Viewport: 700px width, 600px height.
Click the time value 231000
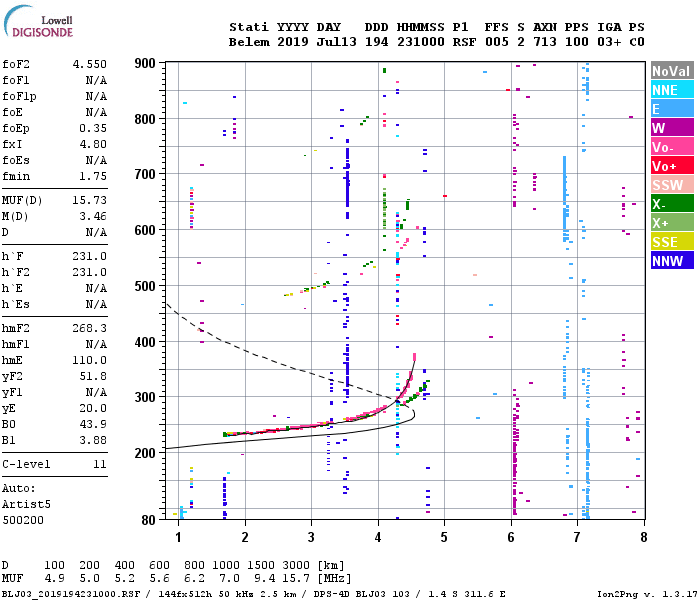tap(421, 42)
